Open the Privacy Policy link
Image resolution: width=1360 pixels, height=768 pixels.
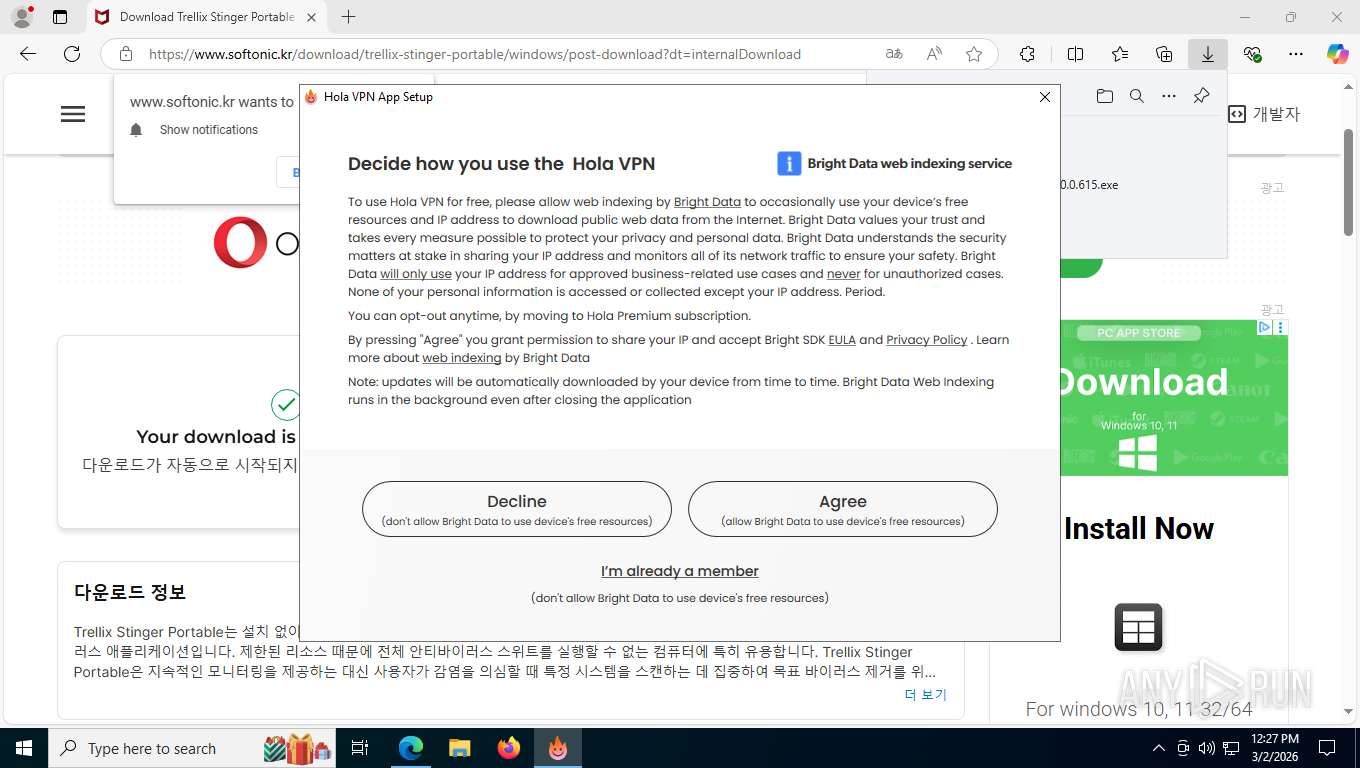tap(927, 340)
